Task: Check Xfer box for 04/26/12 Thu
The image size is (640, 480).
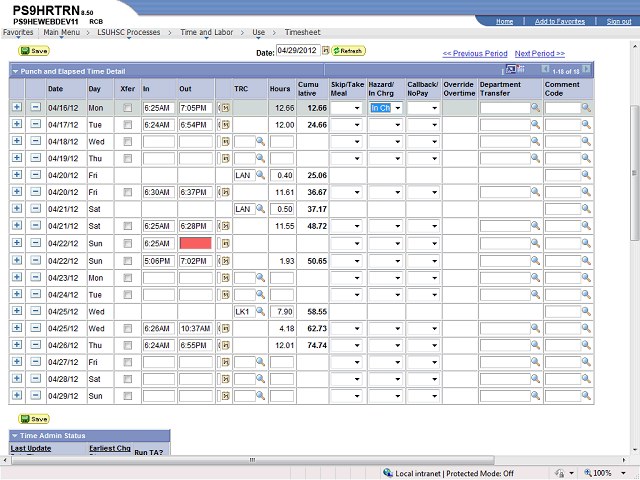Action: (128, 345)
